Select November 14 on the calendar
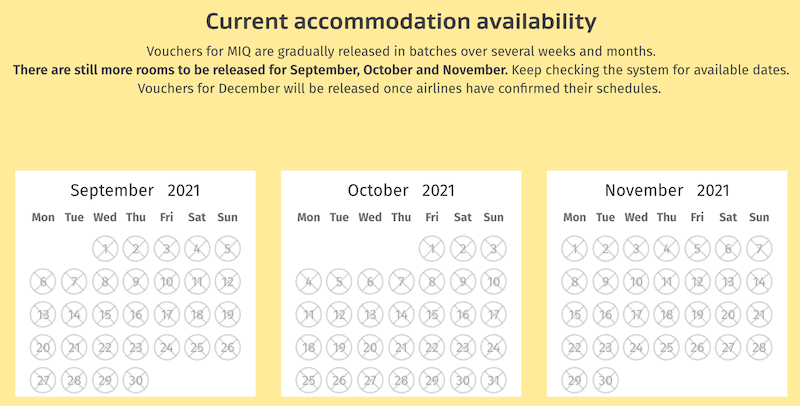The height and width of the screenshot is (406, 800). pyautogui.click(x=759, y=282)
